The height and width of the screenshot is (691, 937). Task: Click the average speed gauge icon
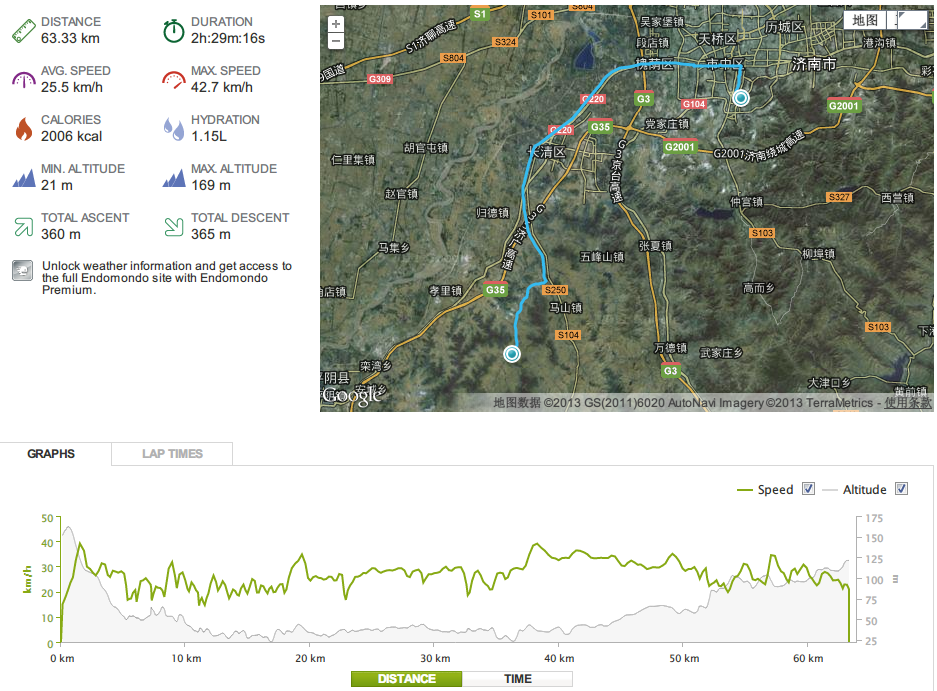(24, 79)
